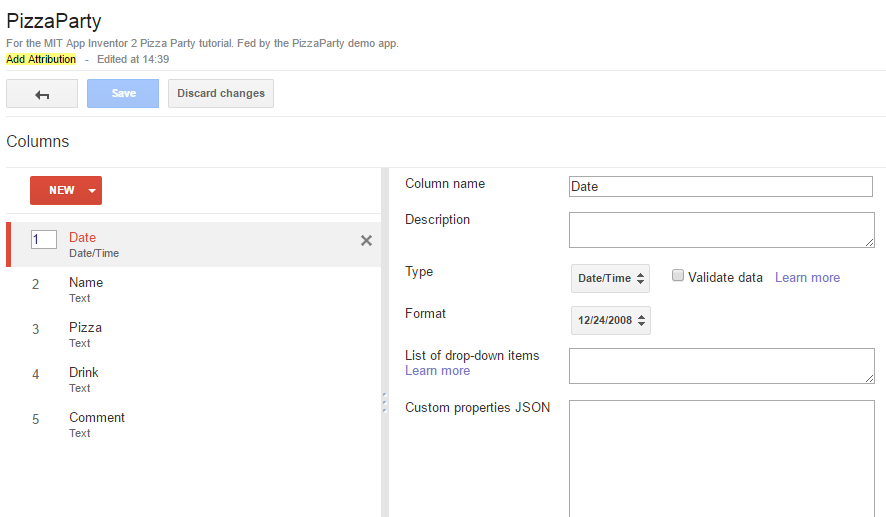Click the Edited at 14:39 status text
This screenshot has width=886, height=517.
point(133,59)
